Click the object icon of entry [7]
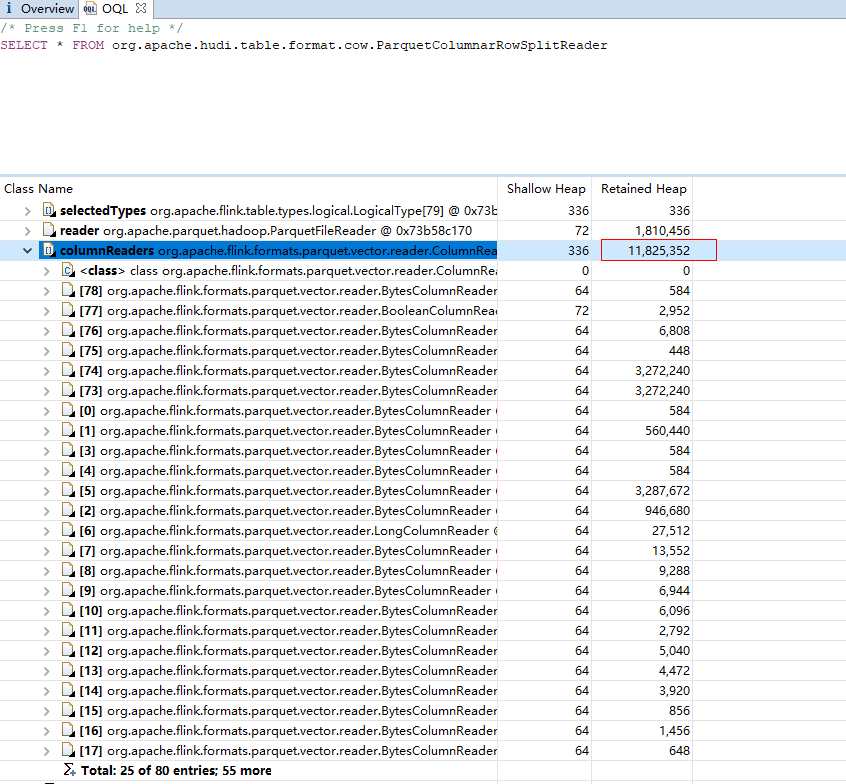The height and width of the screenshot is (784, 846). (x=68, y=550)
